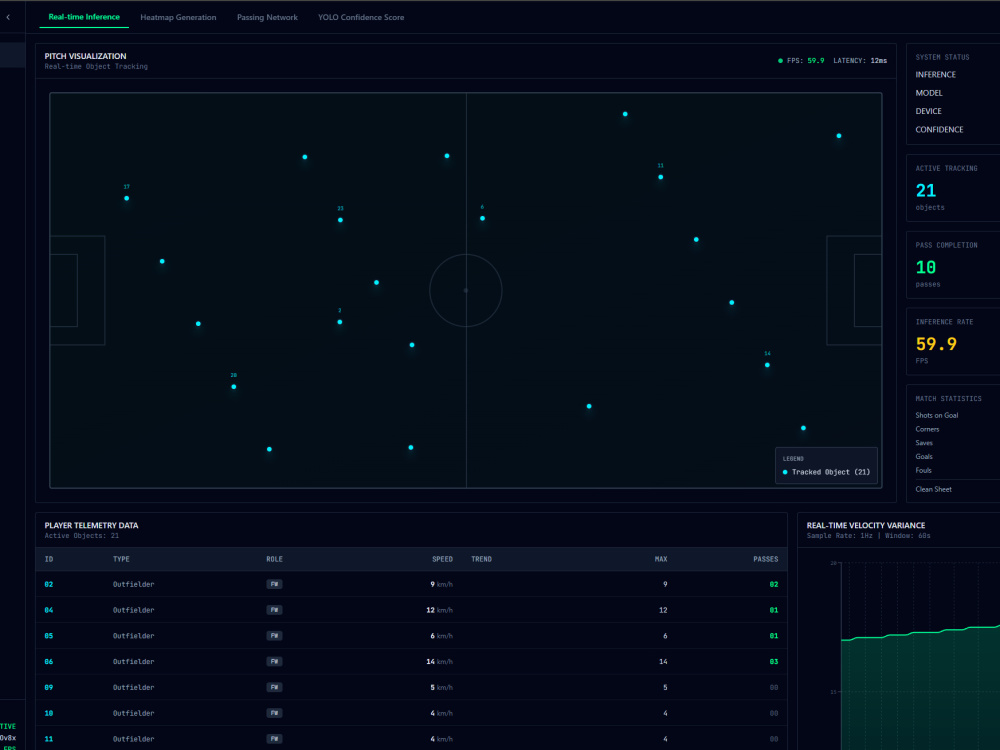Click the MODEL system status row
The height and width of the screenshot is (750, 1000).
[929, 93]
